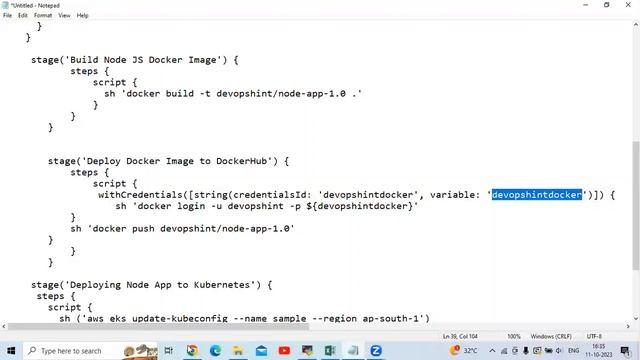Open the Edit menu

[x=22, y=16]
